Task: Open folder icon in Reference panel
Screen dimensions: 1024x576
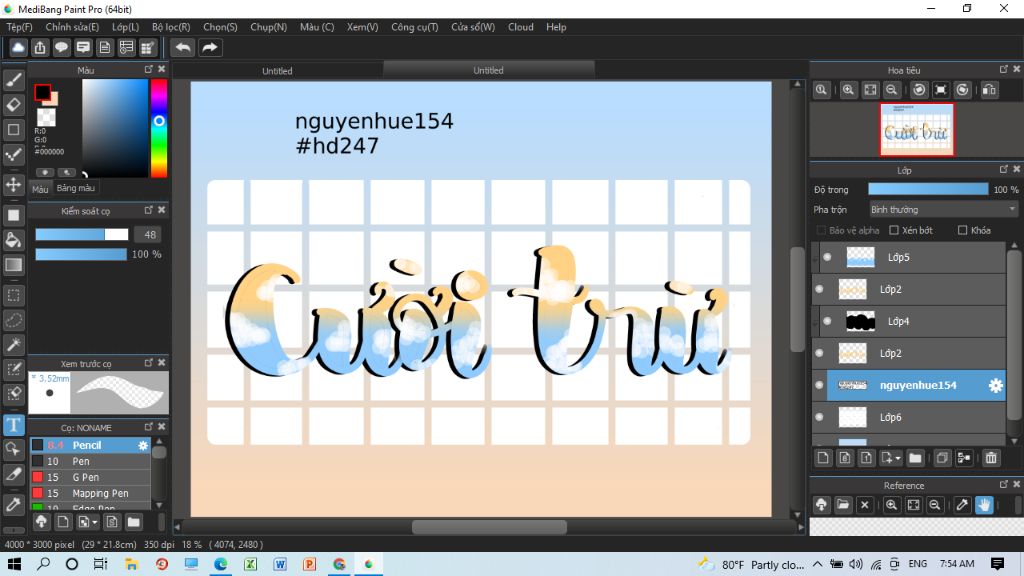Action: click(x=843, y=505)
